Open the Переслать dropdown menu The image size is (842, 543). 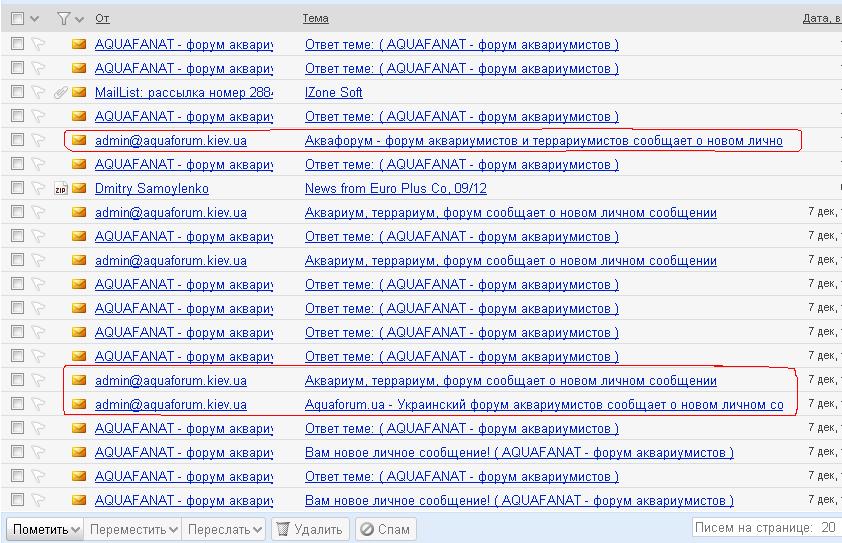pos(225,529)
